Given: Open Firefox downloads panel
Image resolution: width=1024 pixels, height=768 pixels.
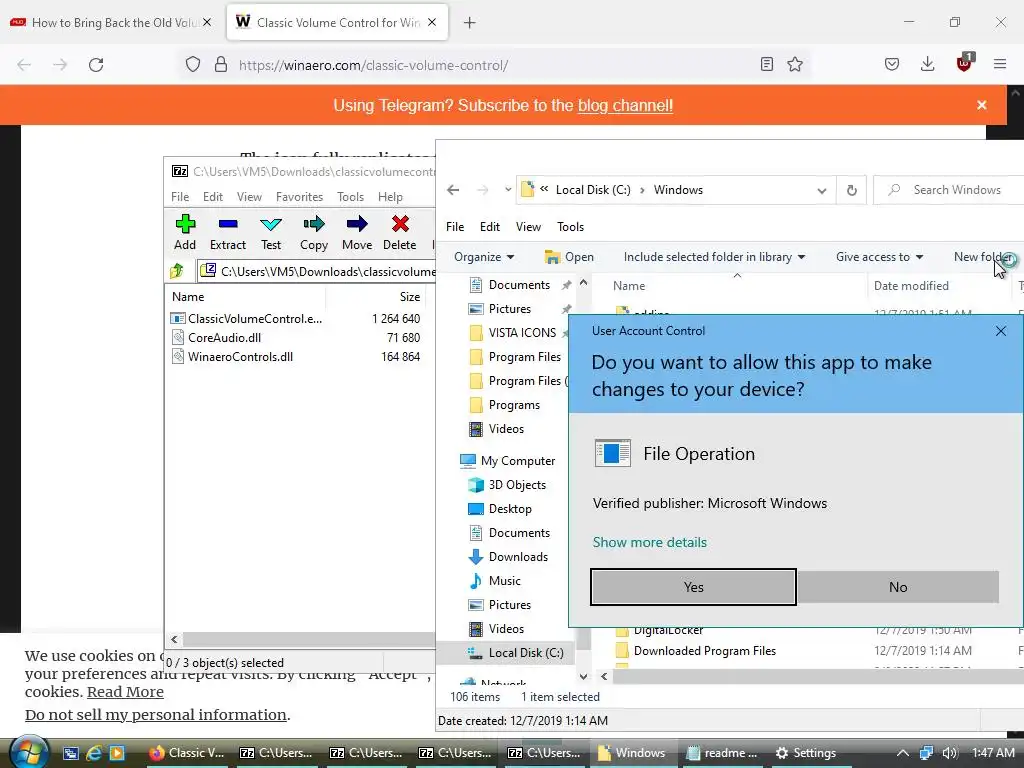Looking at the screenshot, I should 927,64.
